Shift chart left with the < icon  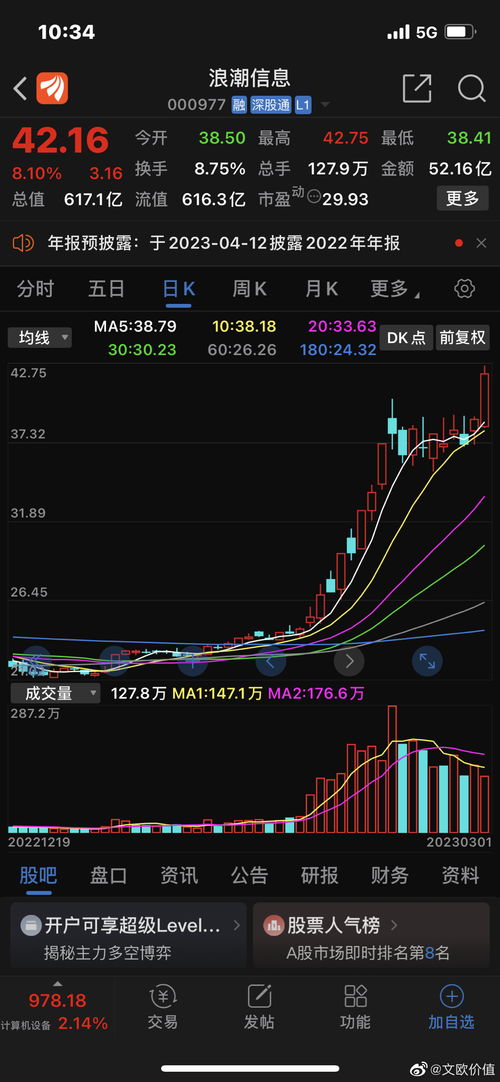[271, 661]
